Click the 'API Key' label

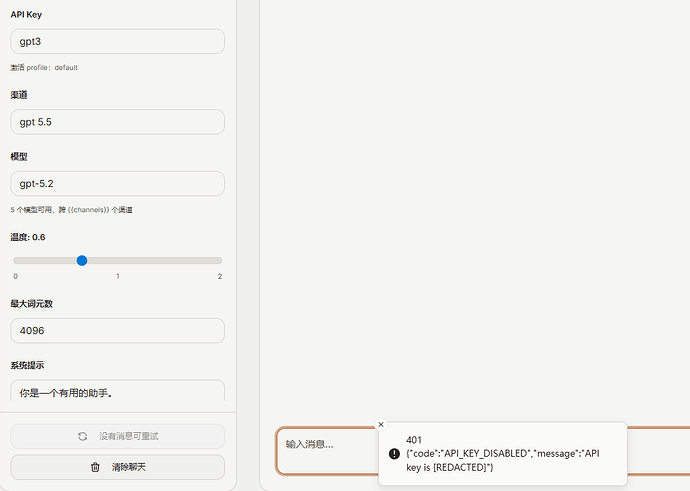click(26, 15)
